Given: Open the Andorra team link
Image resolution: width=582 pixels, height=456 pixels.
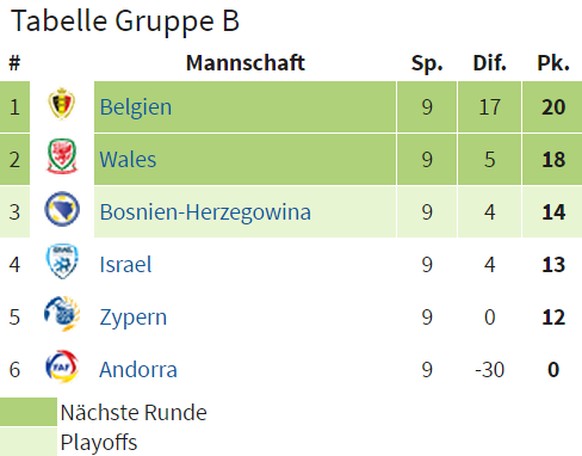Looking at the screenshot, I should pos(138,370).
